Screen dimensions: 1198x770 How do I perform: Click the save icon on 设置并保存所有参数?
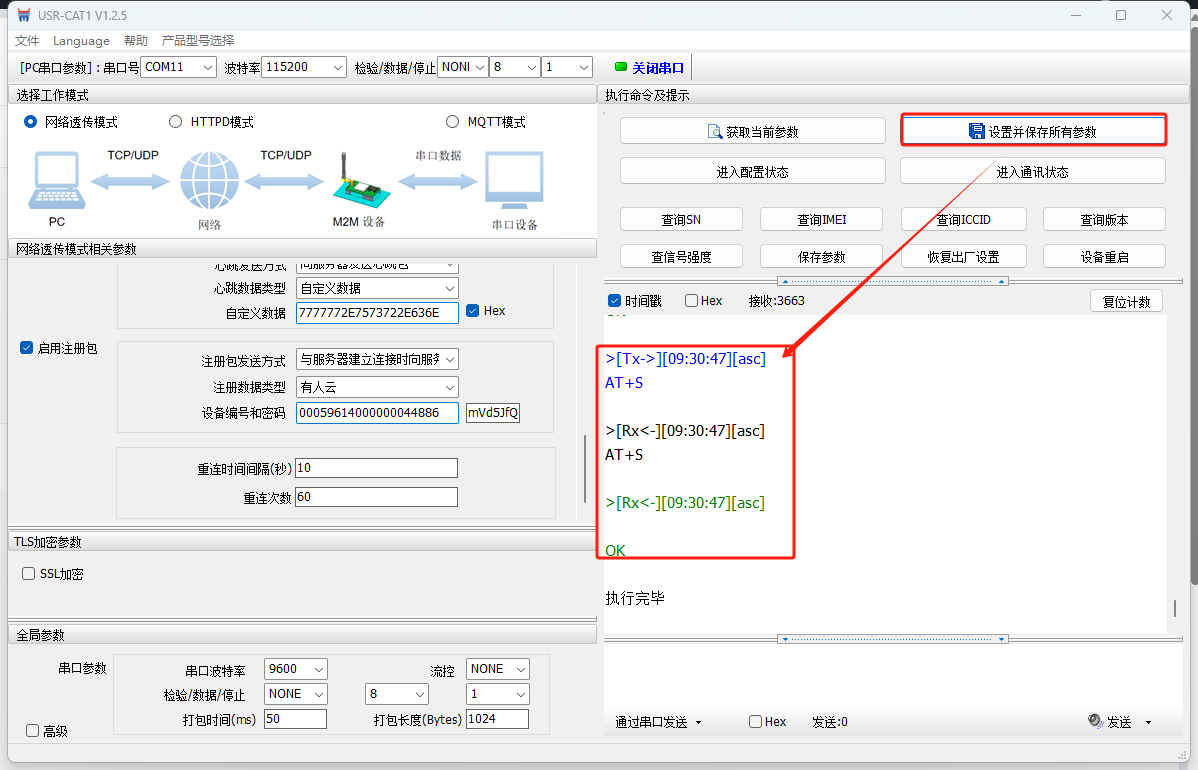pyautogui.click(x=976, y=131)
